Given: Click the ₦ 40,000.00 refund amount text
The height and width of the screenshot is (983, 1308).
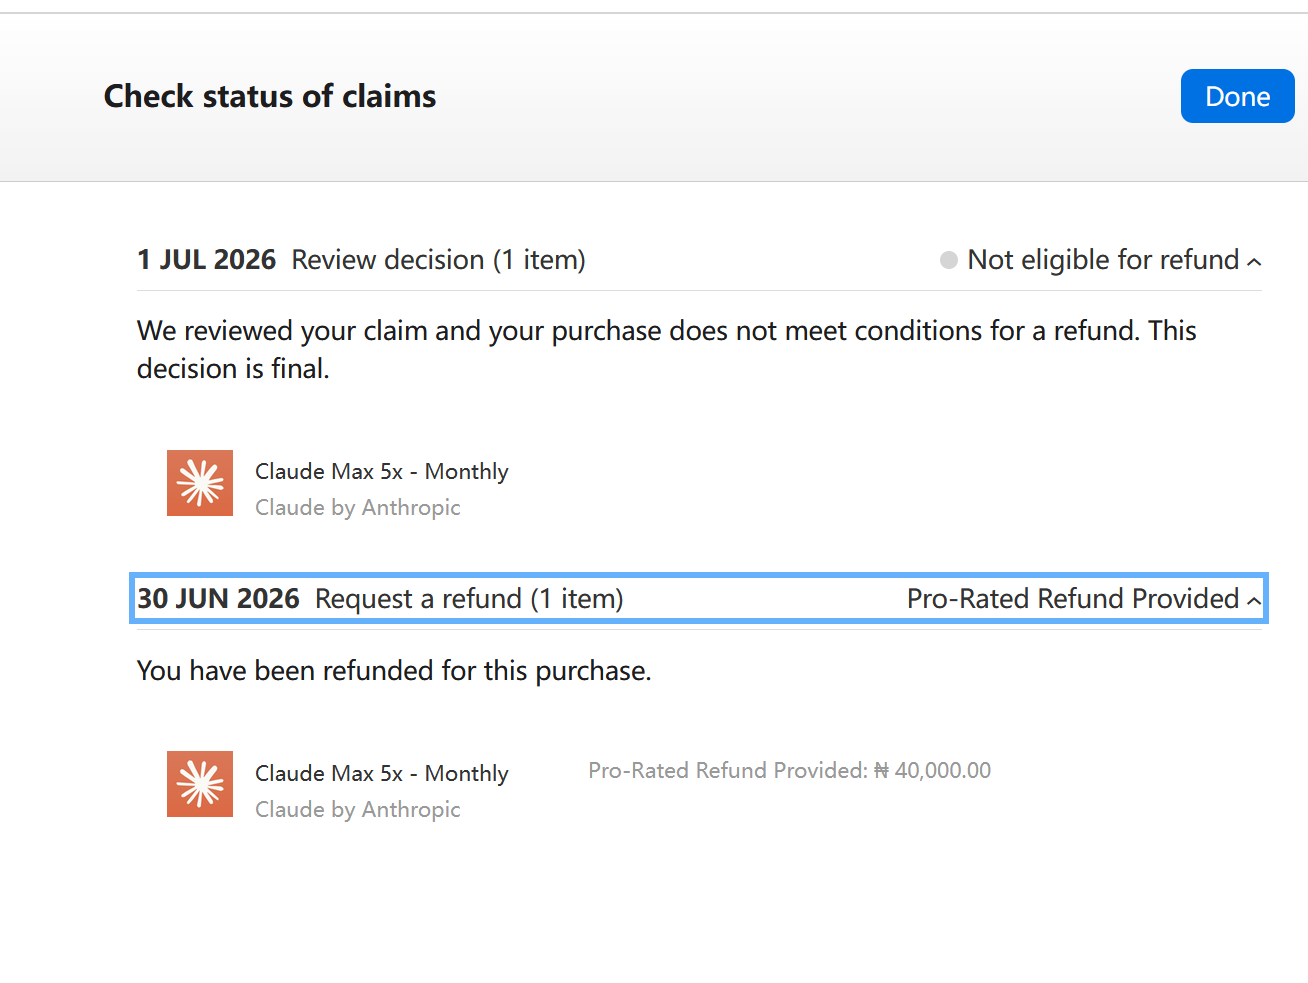Looking at the screenshot, I should pos(932,770).
